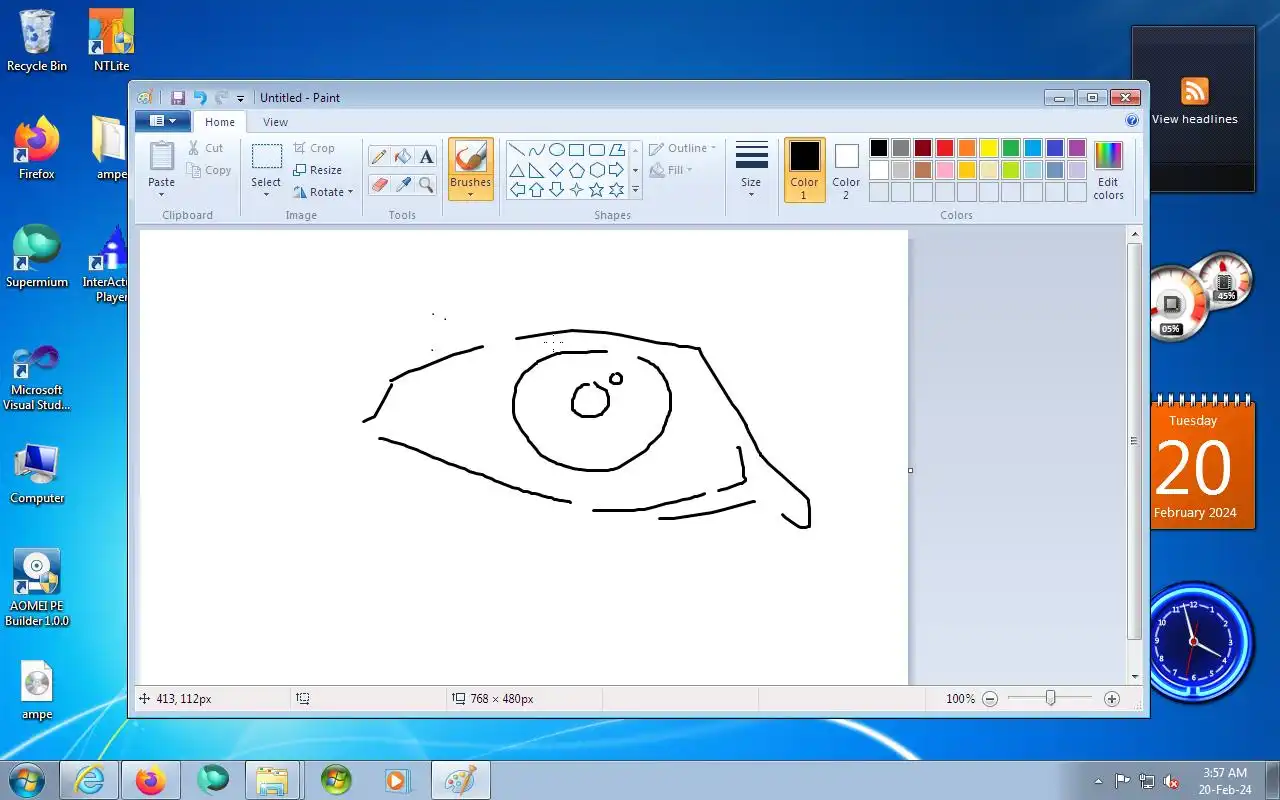
Task: Click the volume speaker tray icon
Action: [x=1171, y=781]
